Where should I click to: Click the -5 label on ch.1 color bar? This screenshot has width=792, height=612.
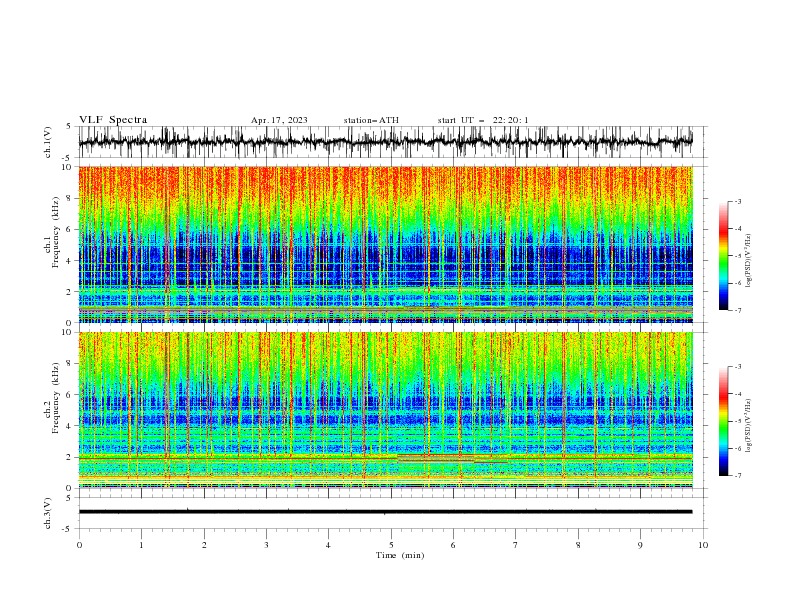[x=738, y=256]
